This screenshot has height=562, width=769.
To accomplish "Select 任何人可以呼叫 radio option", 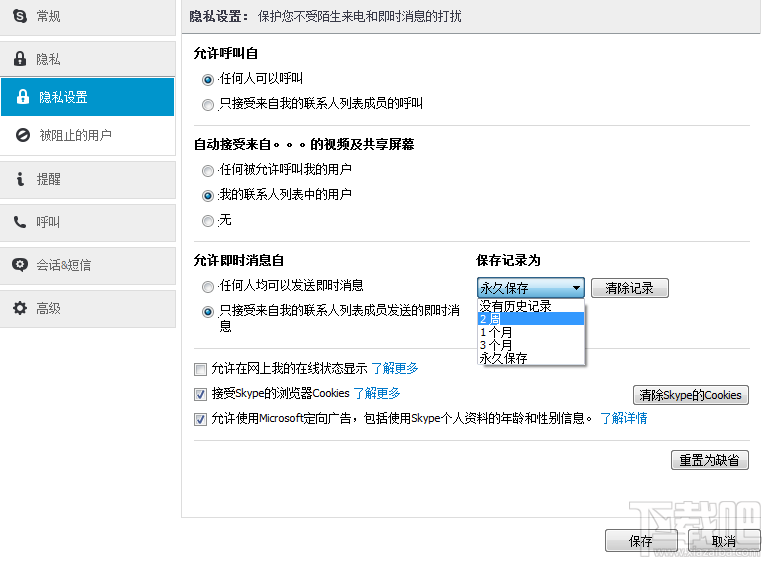I will pos(208,79).
